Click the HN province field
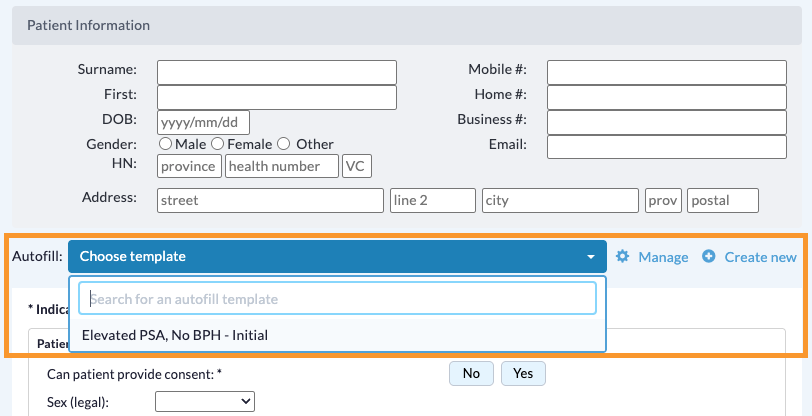Screen dimensions: 812x416 point(190,166)
